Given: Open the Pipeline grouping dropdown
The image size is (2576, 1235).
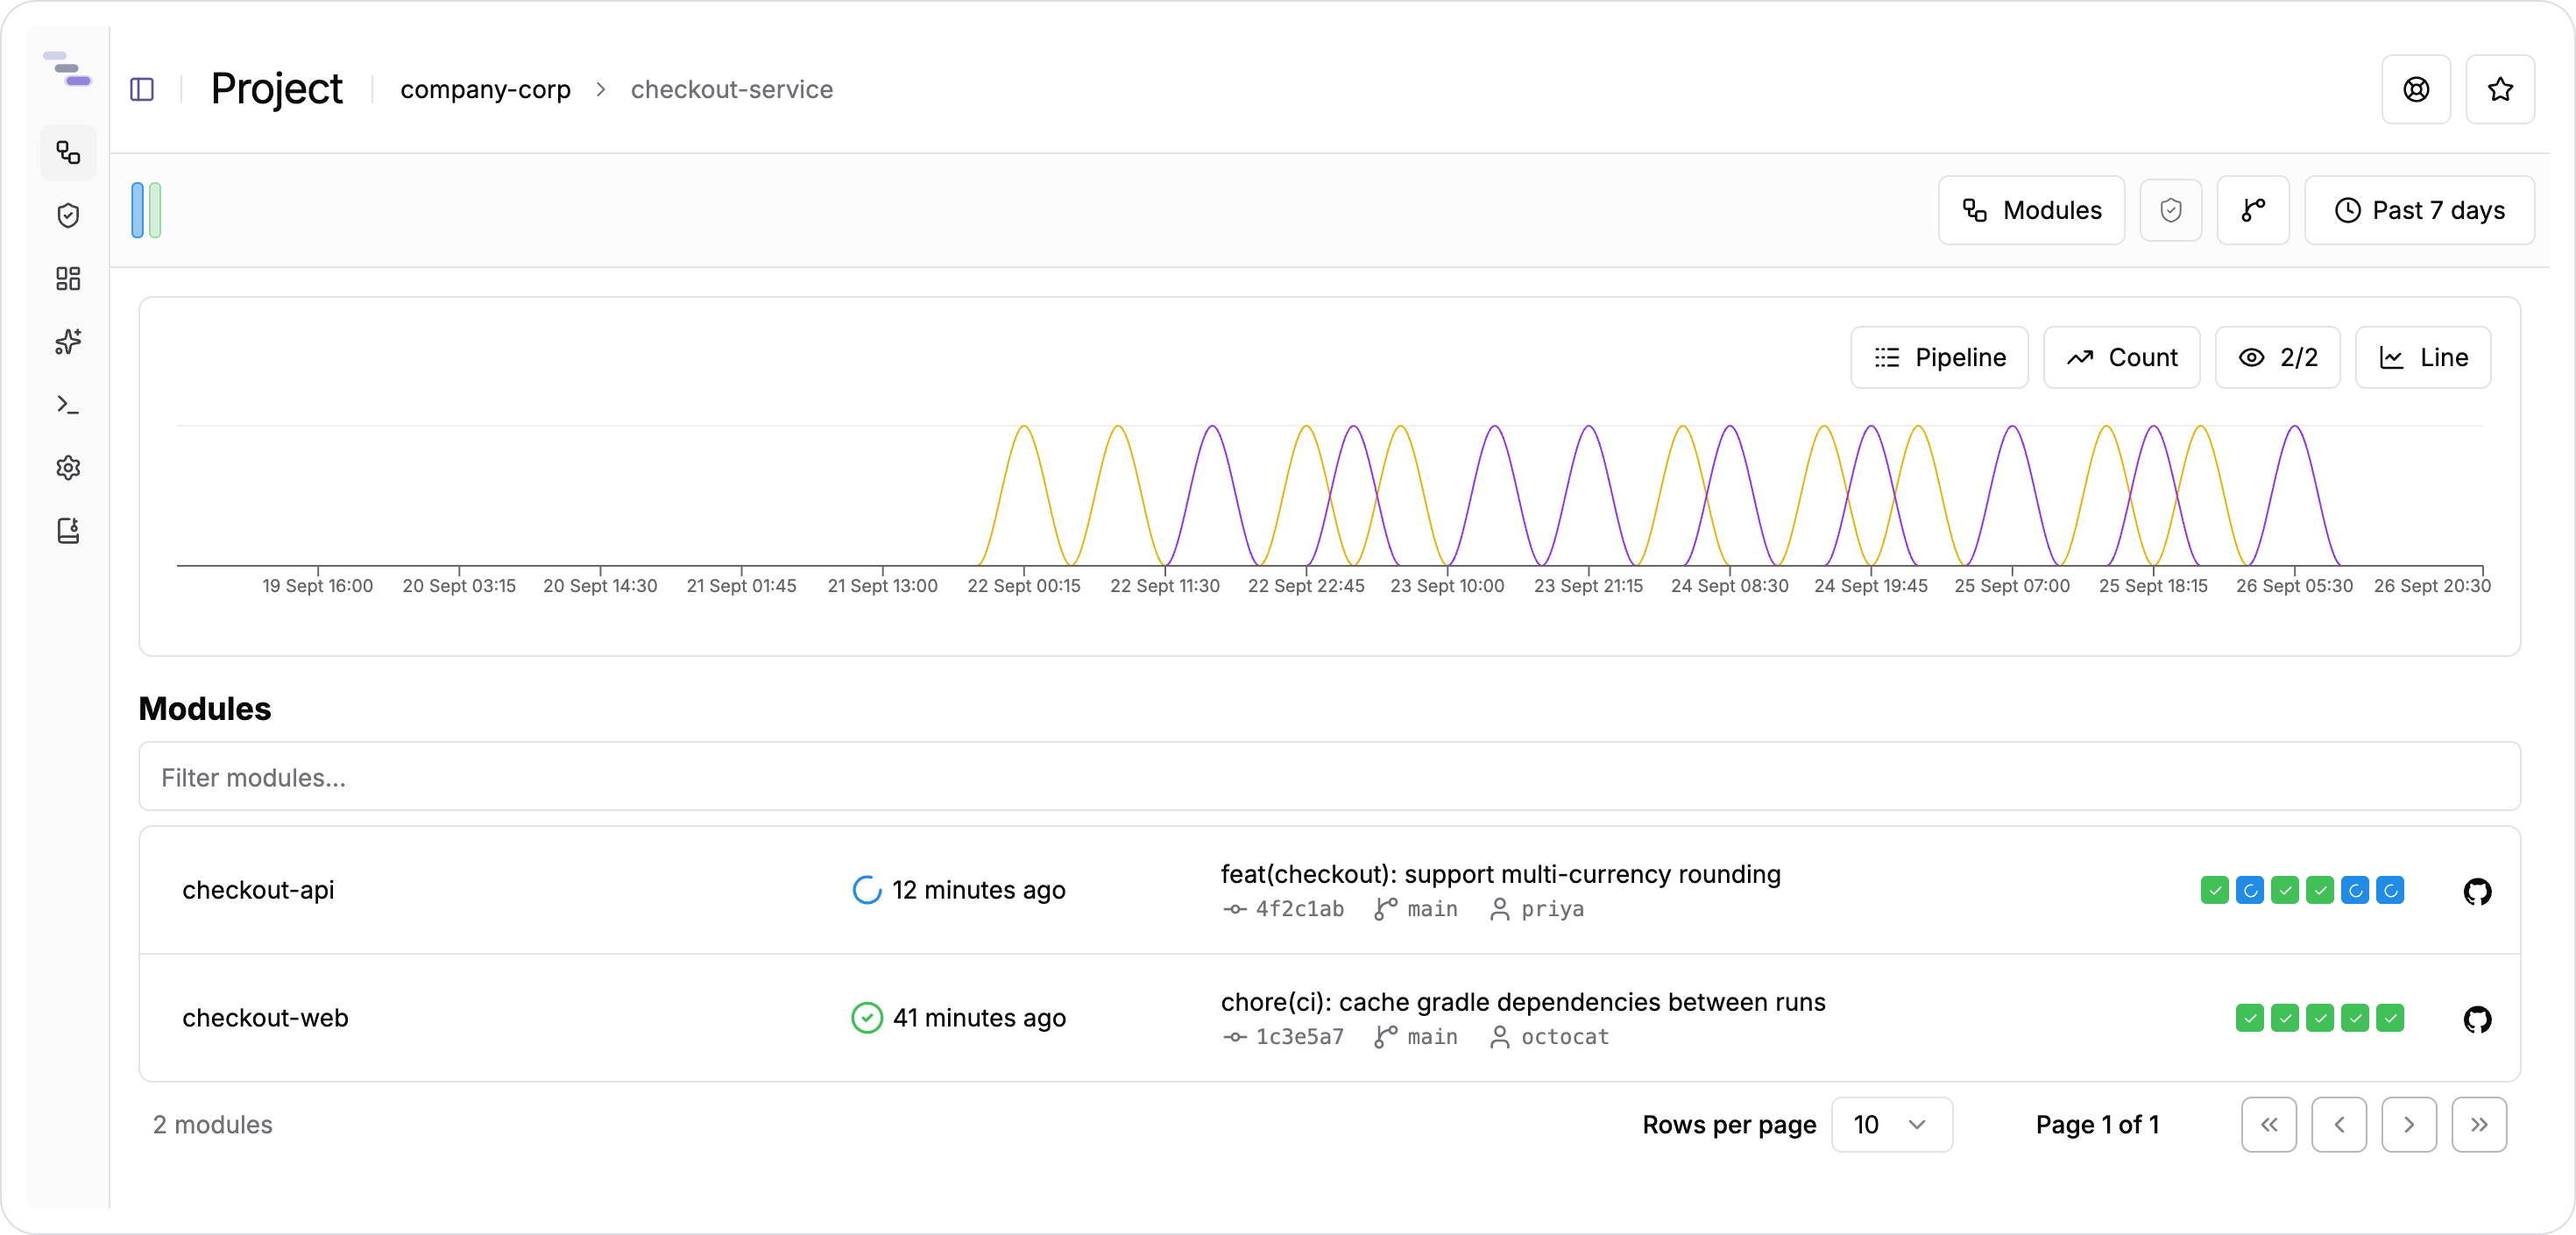Looking at the screenshot, I should pyautogui.click(x=1939, y=357).
